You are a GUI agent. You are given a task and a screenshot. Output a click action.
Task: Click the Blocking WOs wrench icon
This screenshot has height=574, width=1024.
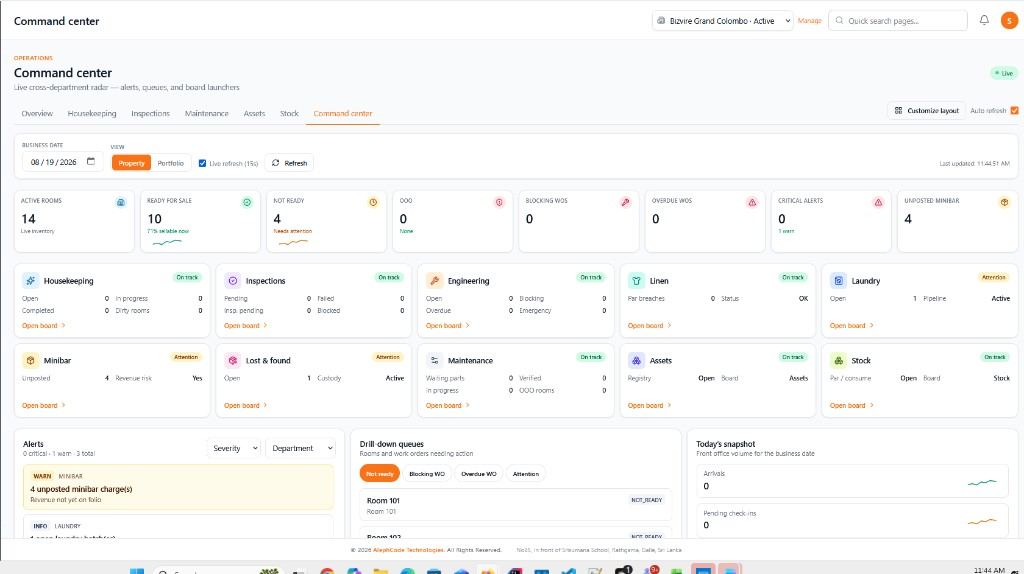tap(626, 202)
